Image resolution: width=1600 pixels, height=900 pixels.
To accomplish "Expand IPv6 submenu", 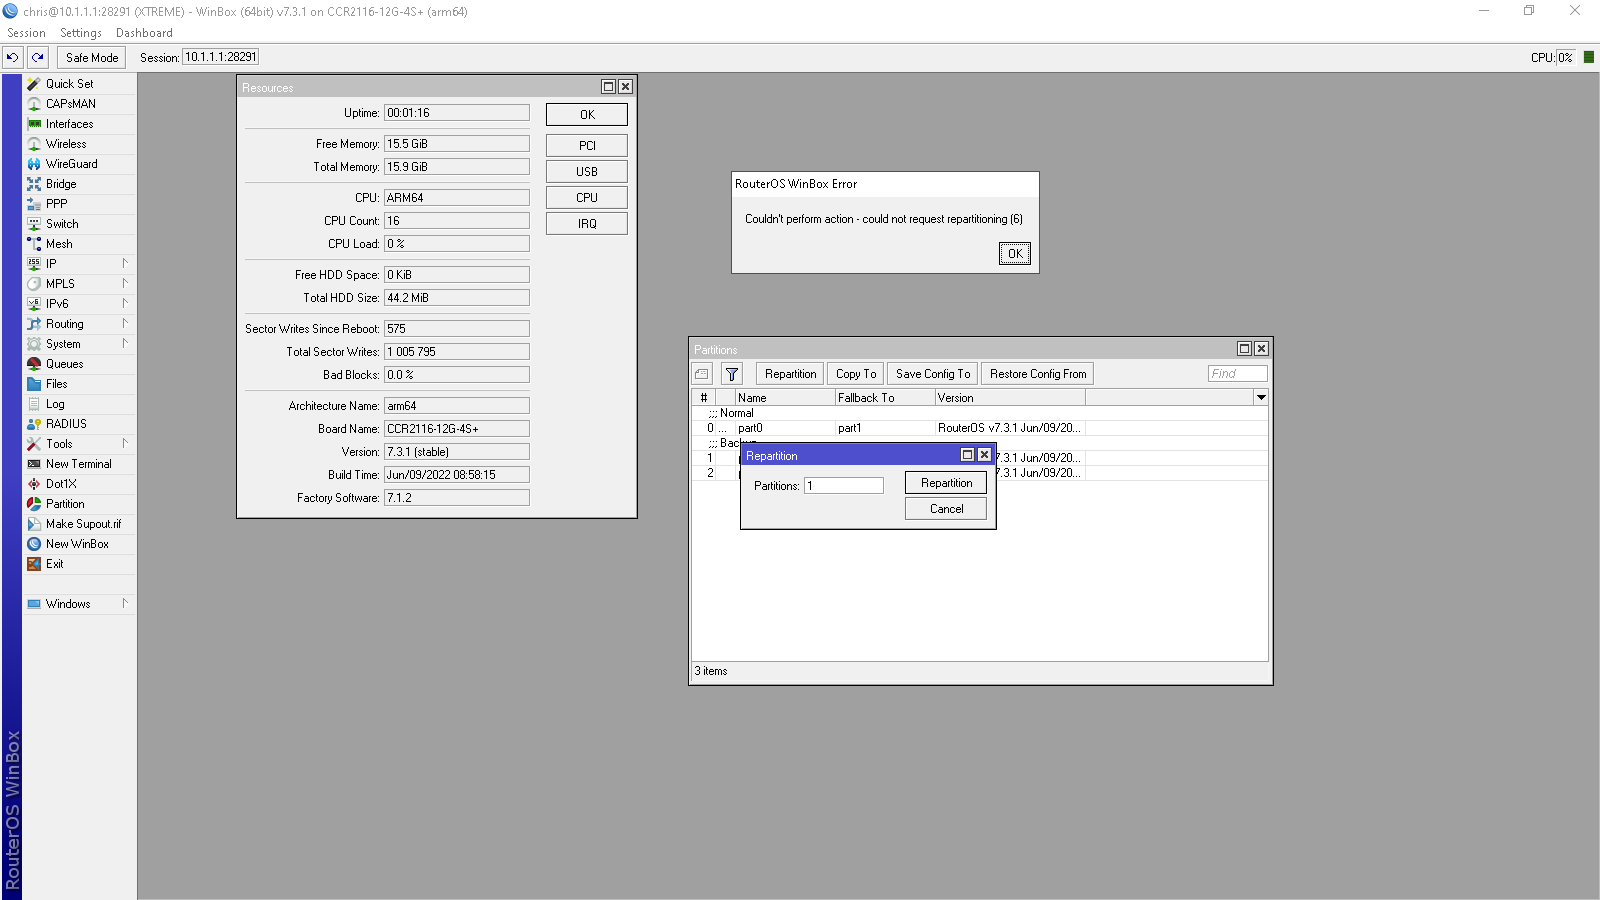I will [125, 304].
